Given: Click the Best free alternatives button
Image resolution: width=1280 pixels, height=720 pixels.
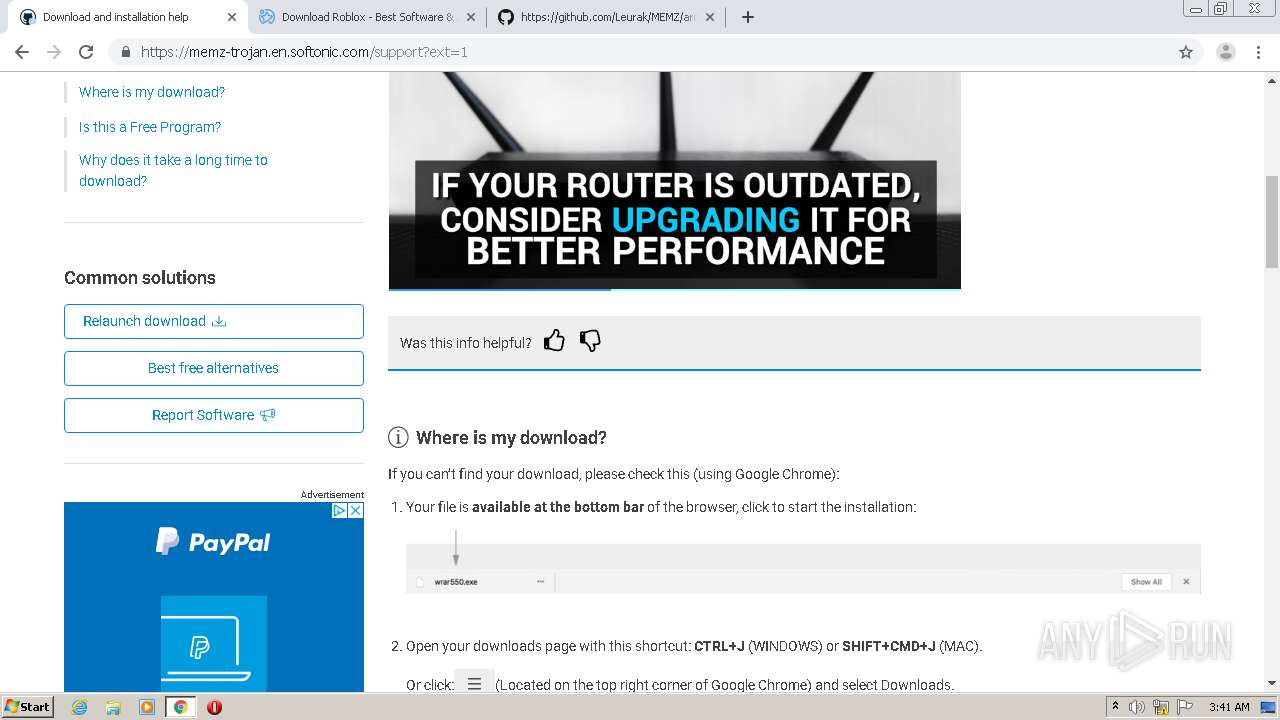Looking at the screenshot, I should pyautogui.click(x=214, y=368).
